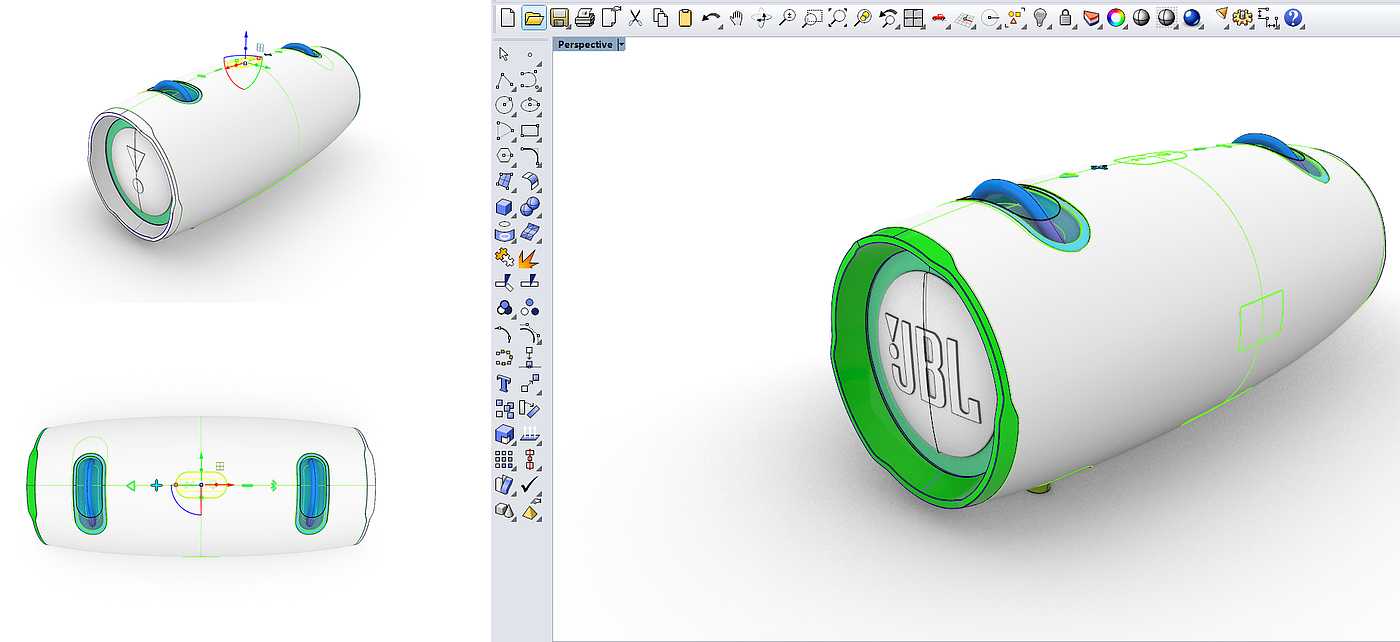This screenshot has width=1400, height=642.
Task: Click the Undo View Change icon
Action: (888, 17)
